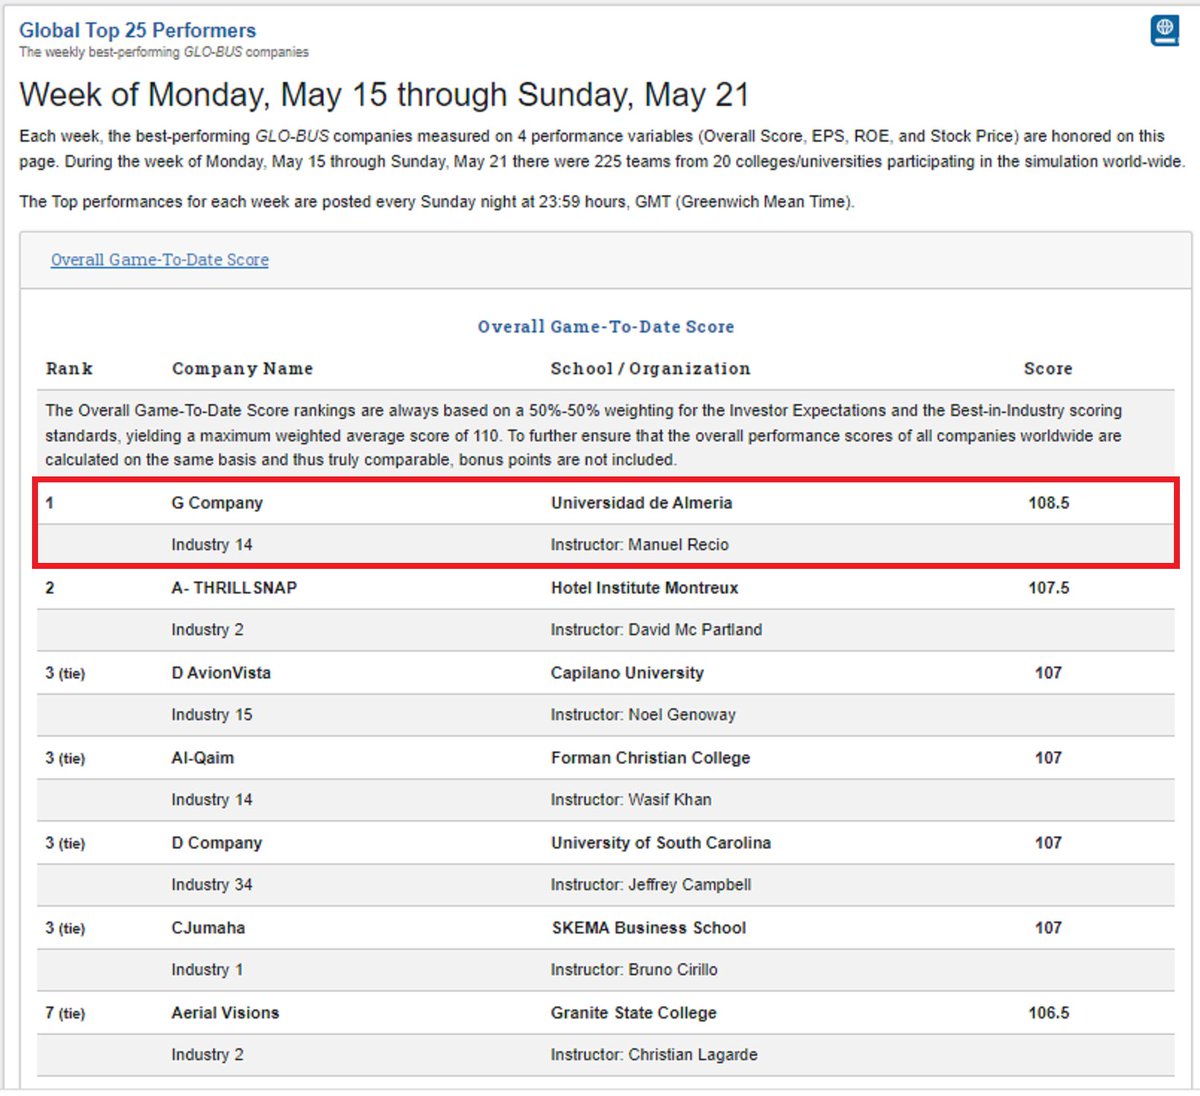Viewport: 1200px width, 1096px height.
Task: Click the Global Top 25 Performers heading
Action: tap(137, 30)
